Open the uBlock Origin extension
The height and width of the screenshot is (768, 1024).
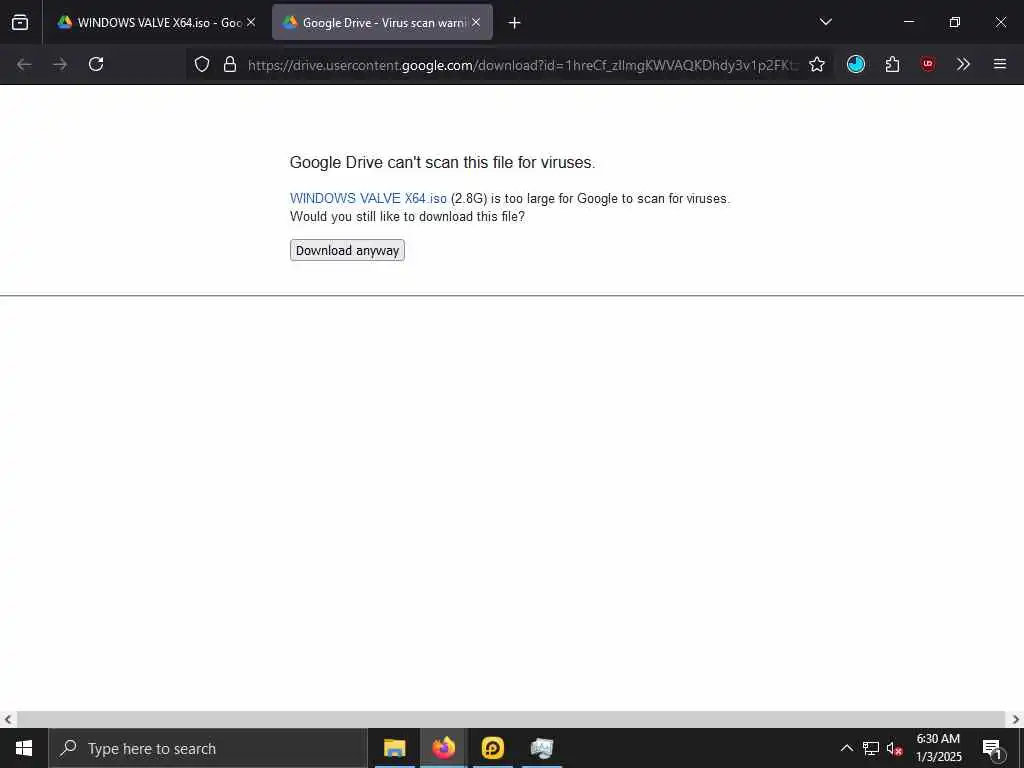(928, 64)
